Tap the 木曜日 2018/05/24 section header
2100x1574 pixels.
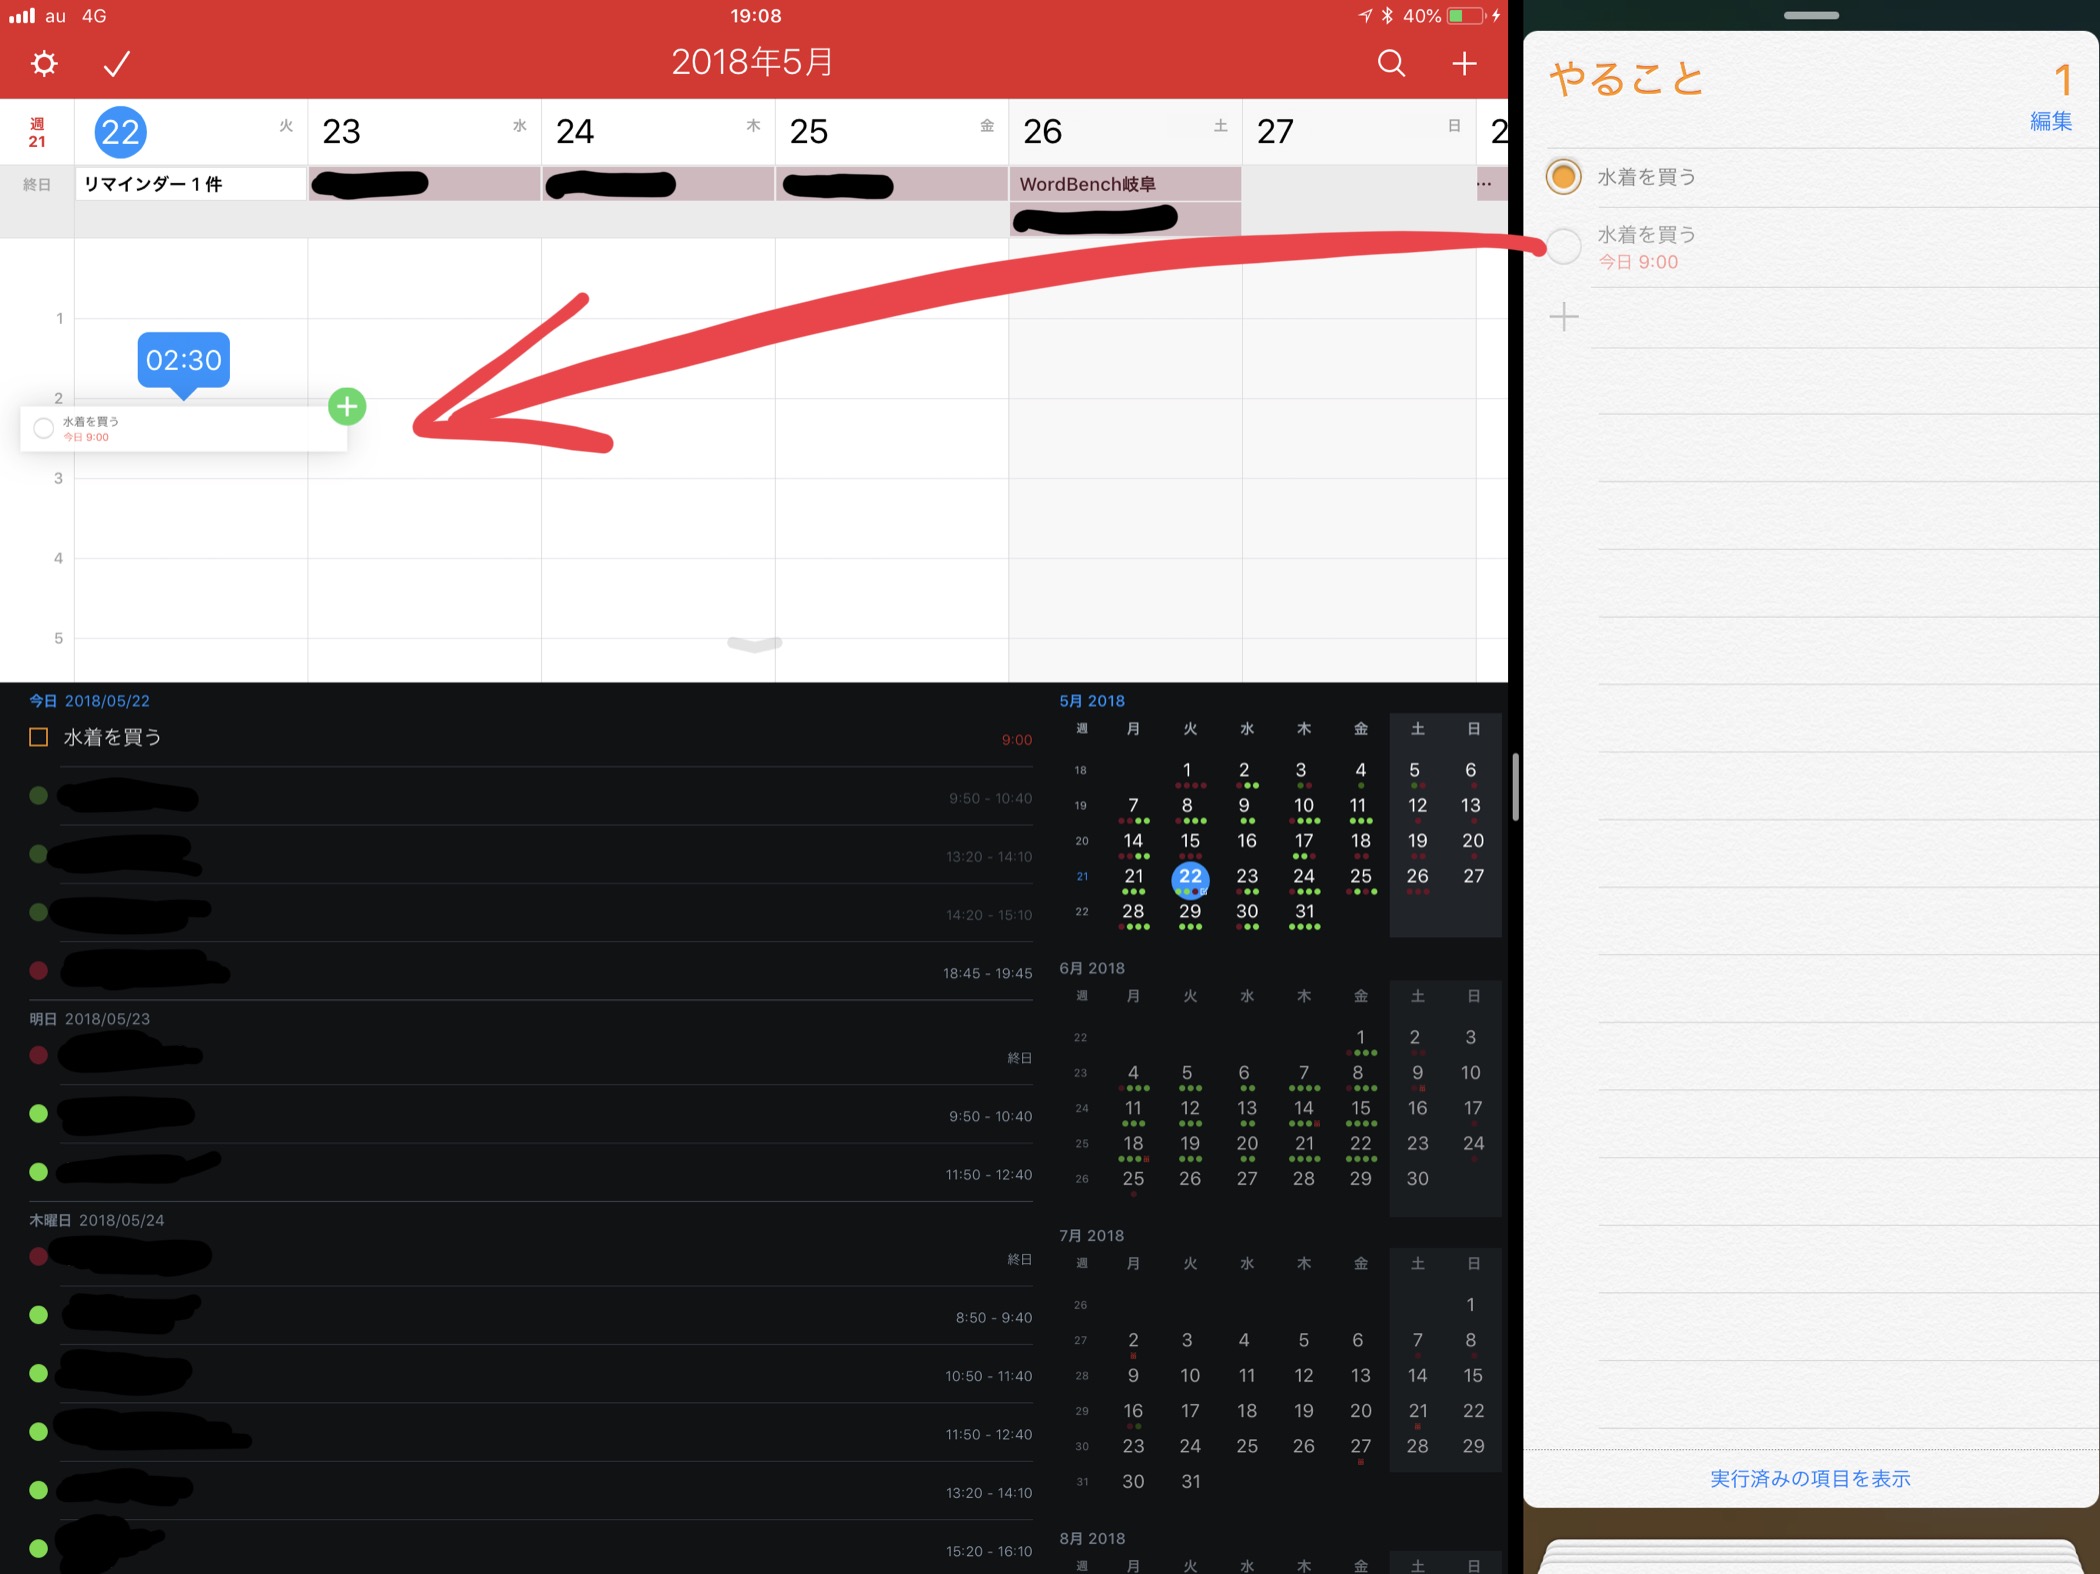click(x=96, y=1220)
